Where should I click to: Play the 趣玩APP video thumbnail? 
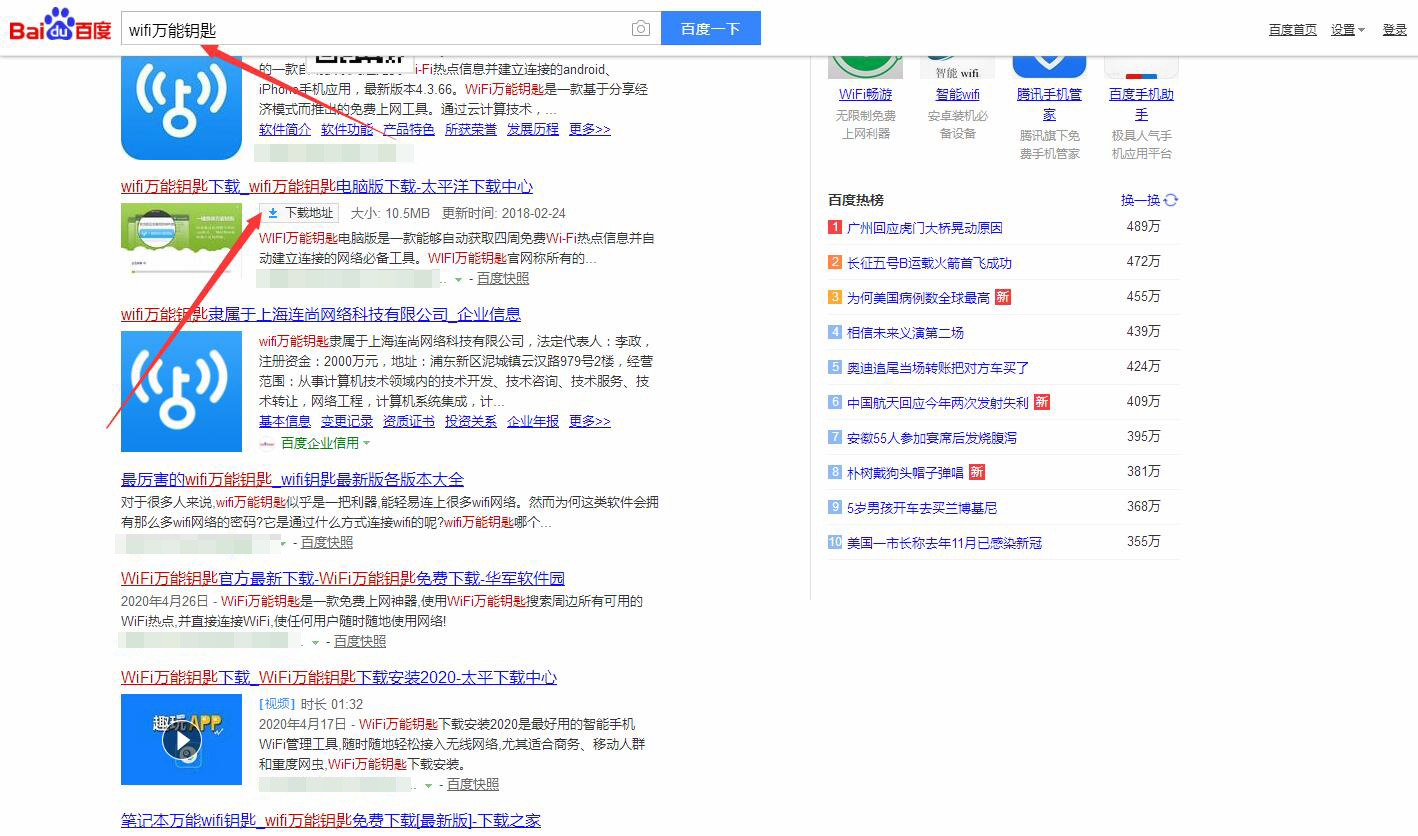[x=181, y=739]
